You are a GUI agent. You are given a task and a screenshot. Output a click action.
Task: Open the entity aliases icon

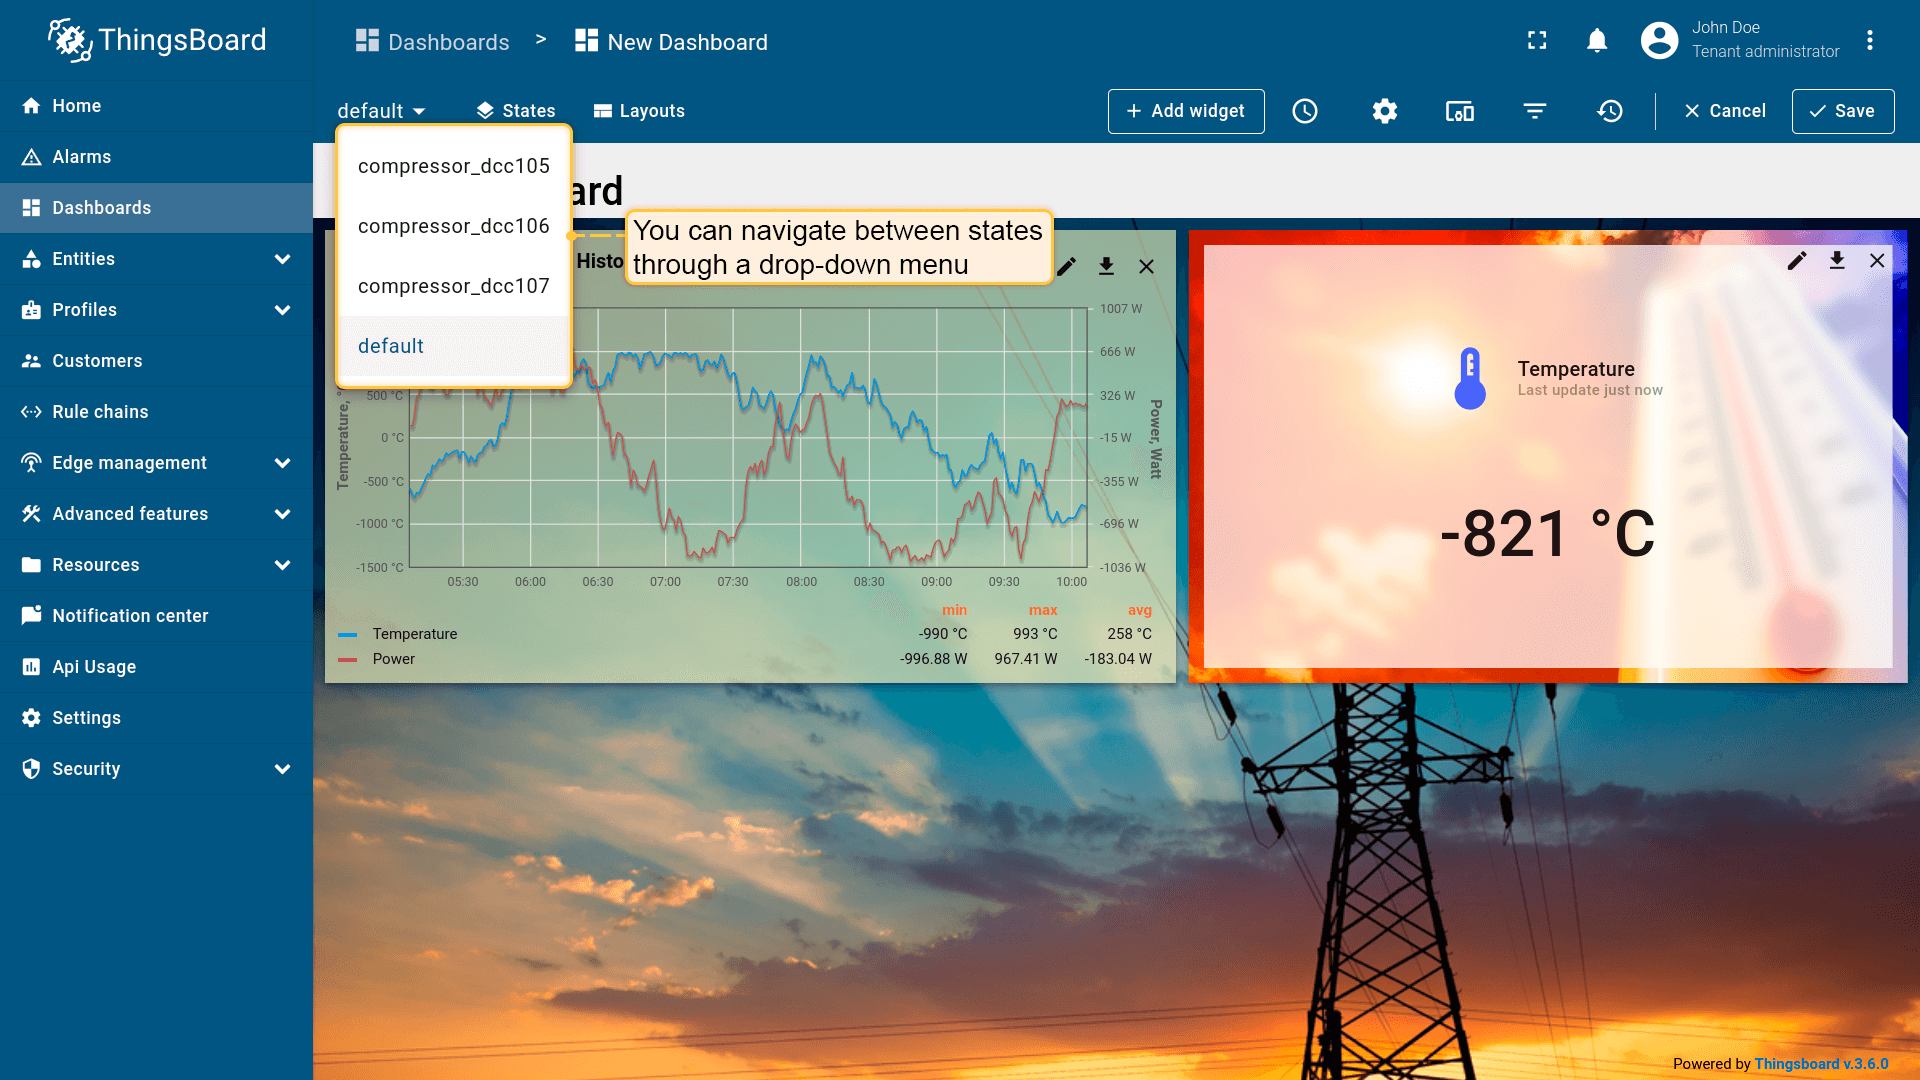coord(1459,111)
